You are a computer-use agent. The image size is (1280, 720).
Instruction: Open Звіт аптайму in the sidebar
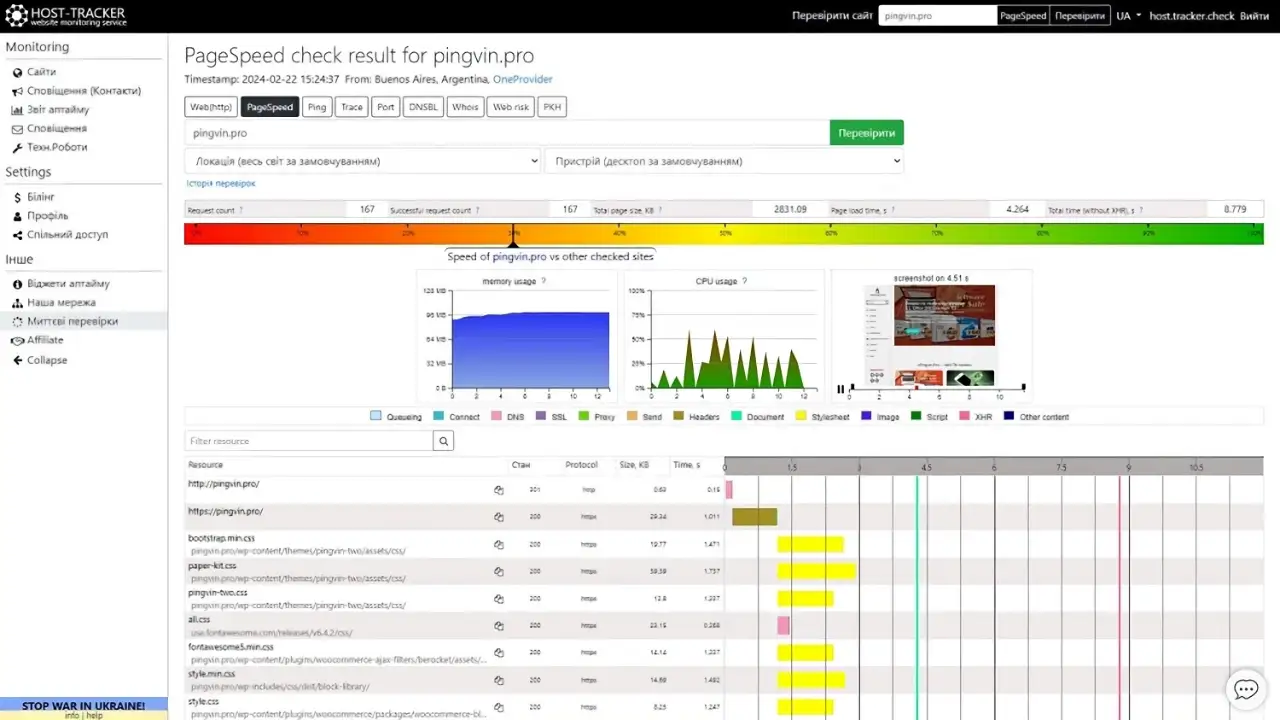[x=58, y=110]
